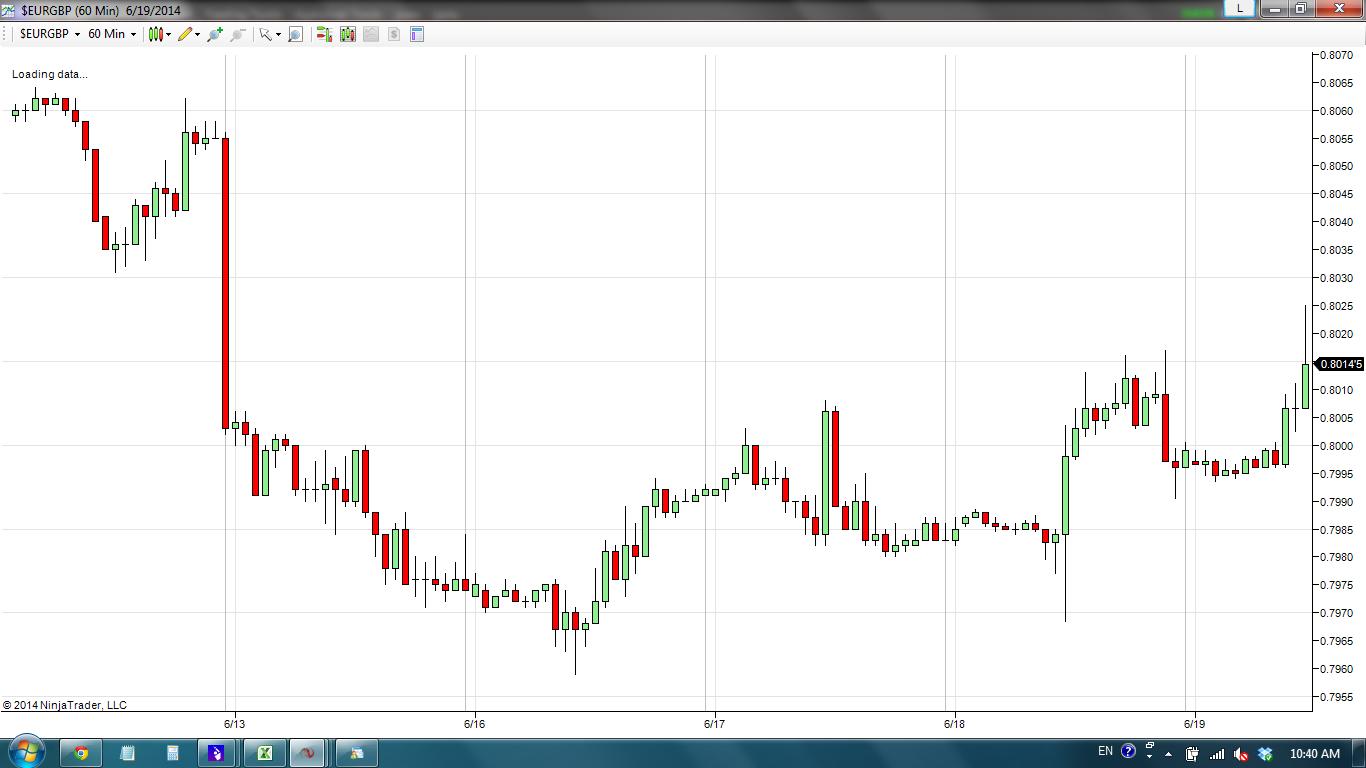Select the cursor pointer tool icon
This screenshot has height=768, width=1366.
click(265, 34)
